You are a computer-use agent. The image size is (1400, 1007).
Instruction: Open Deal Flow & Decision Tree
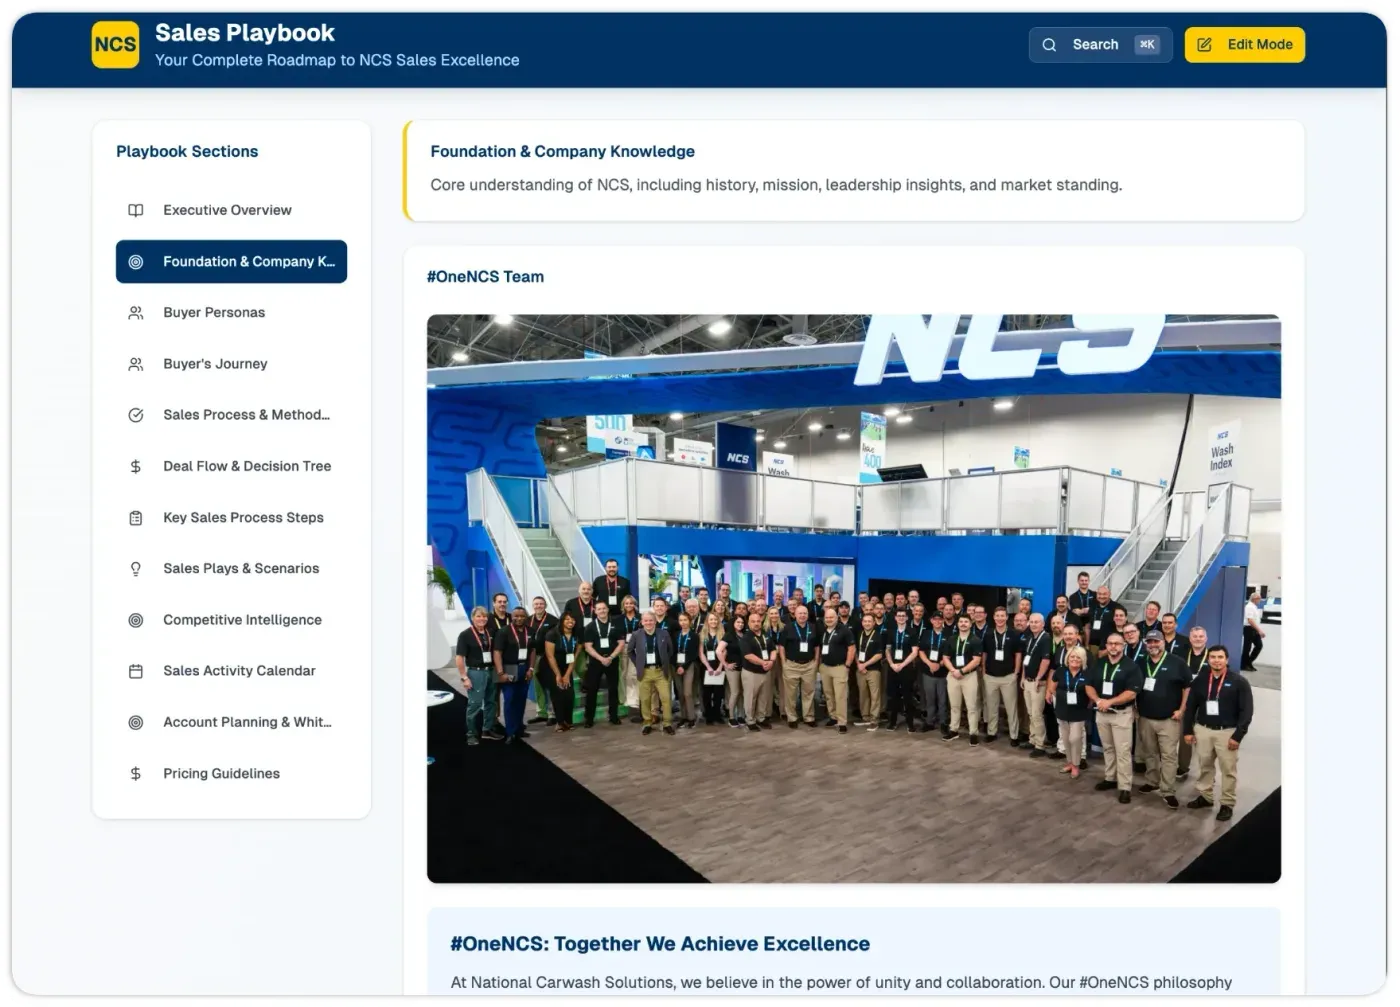[x=231, y=467]
